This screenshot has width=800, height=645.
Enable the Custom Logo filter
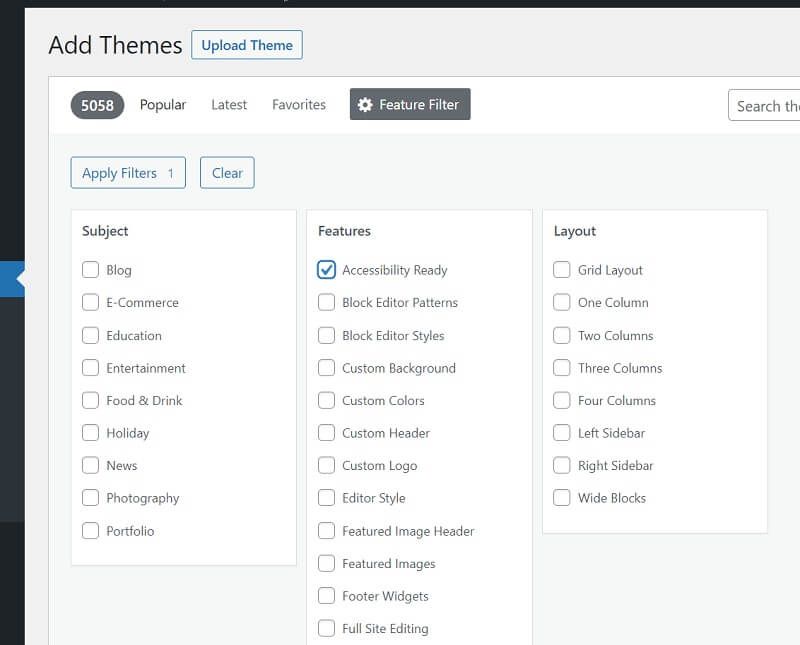tap(327, 465)
